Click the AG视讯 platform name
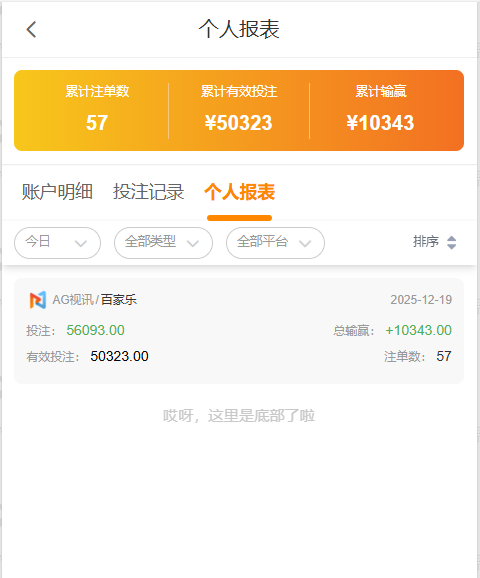The image size is (480, 578). tap(73, 300)
